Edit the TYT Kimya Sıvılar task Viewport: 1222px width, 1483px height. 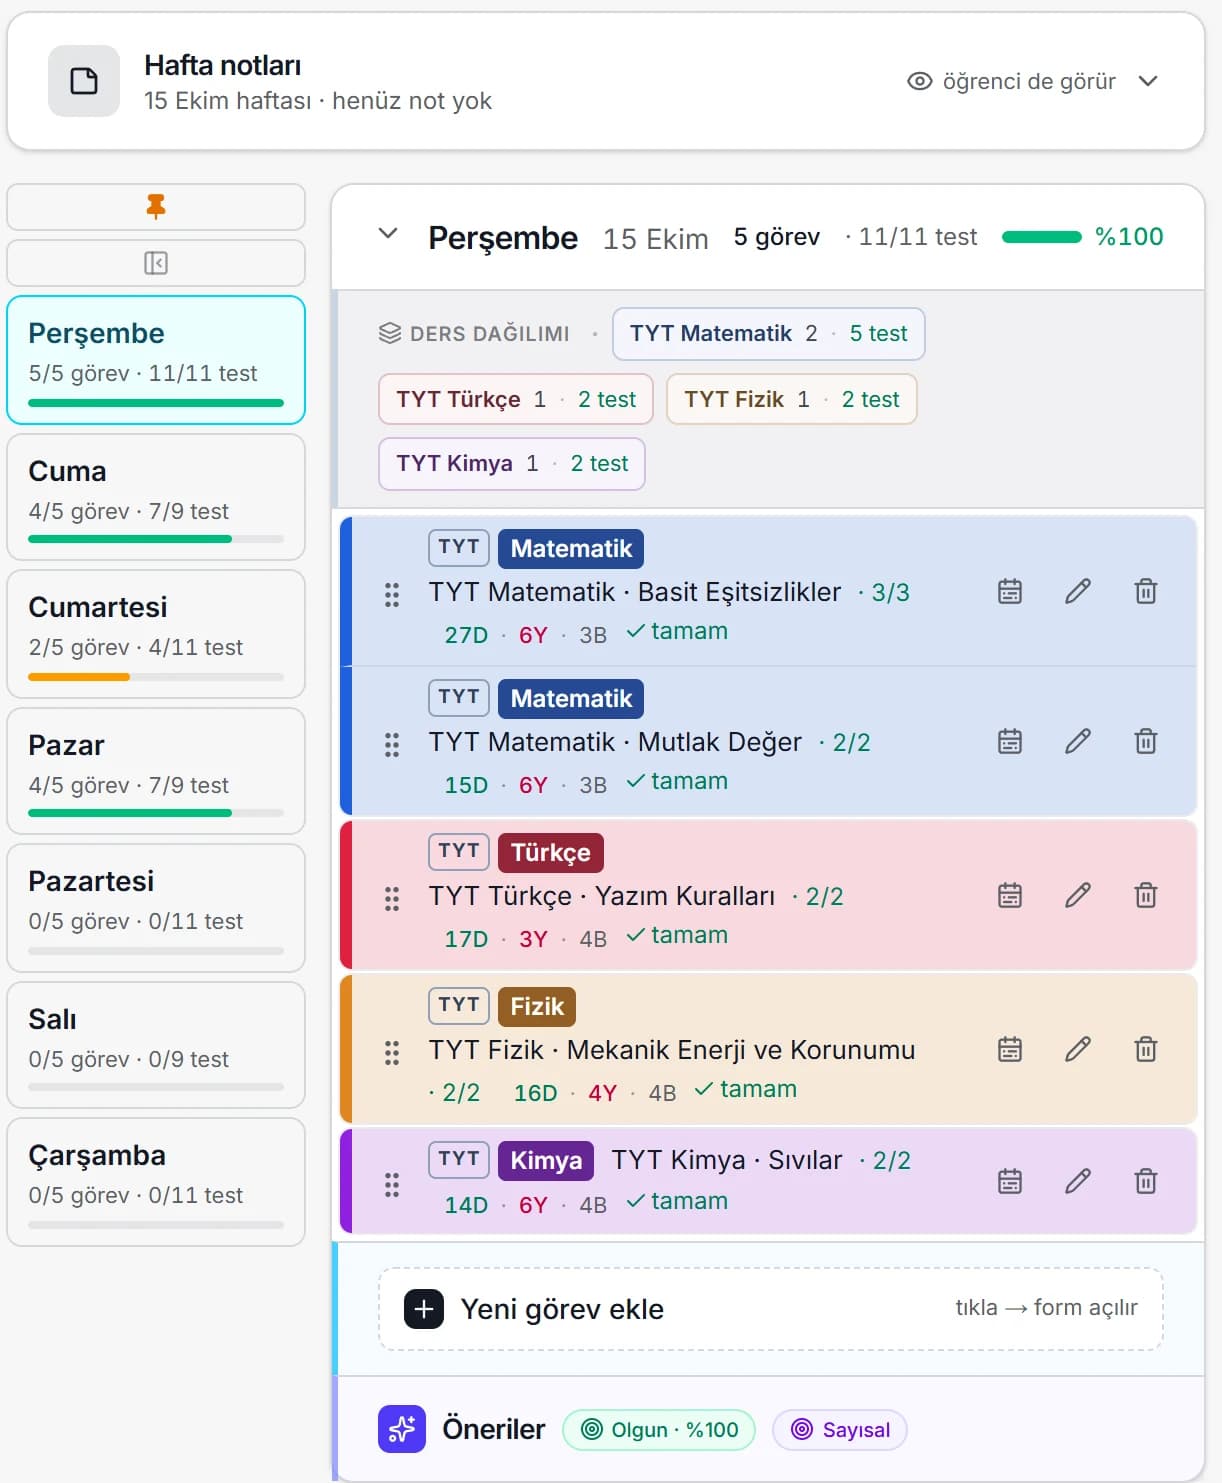(x=1078, y=1181)
